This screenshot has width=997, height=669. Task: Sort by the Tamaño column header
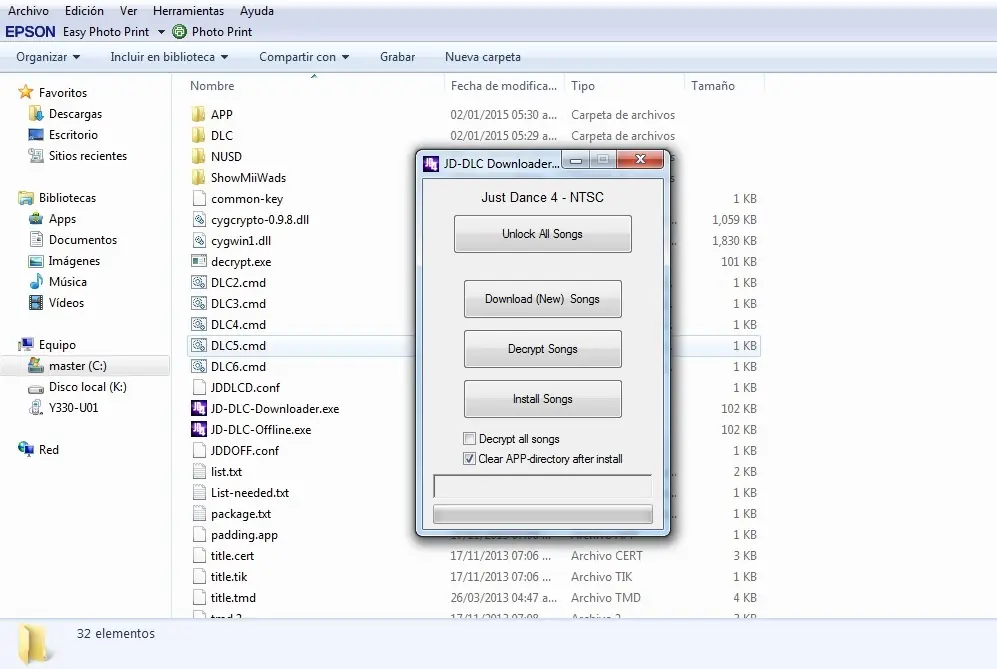click(x=724, y=86)
